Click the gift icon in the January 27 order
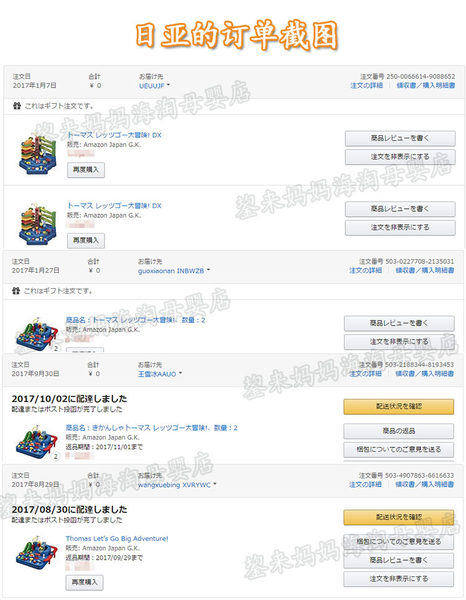Screen dimensions: 466x600 (x=16, y=291)
